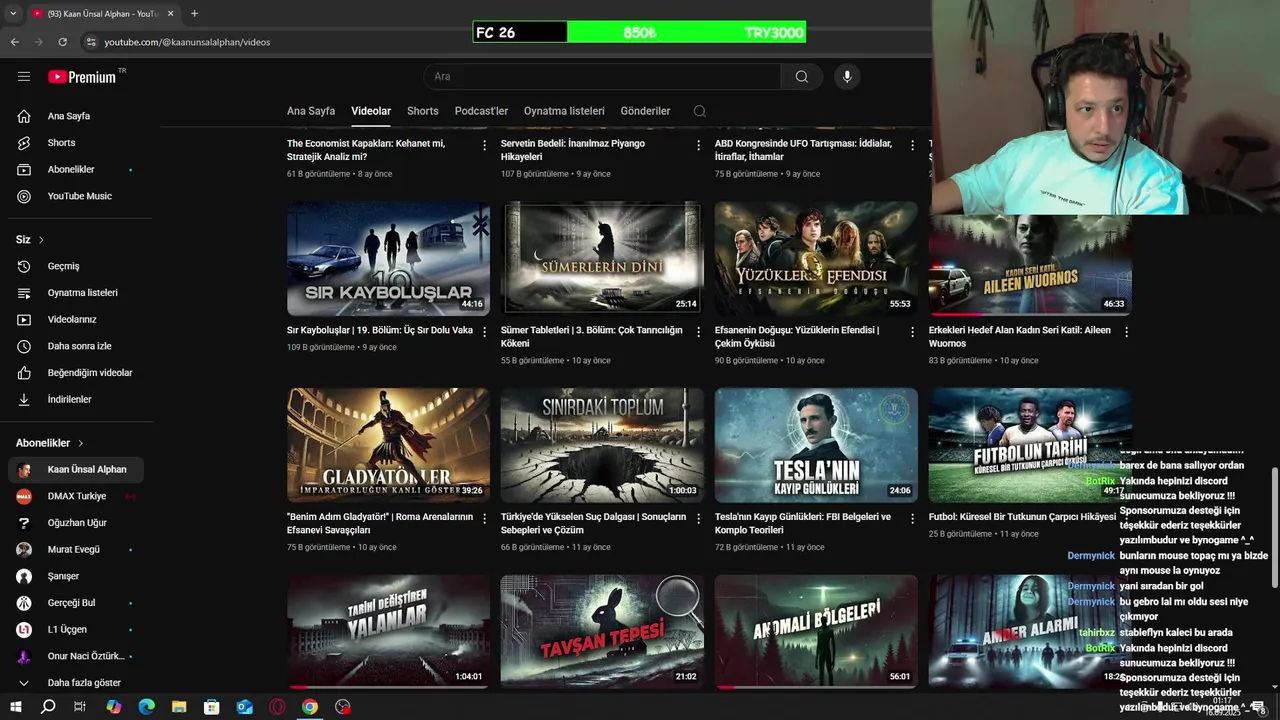Go back with browser back arrow
Image resolution: width=1280 pixels, height=720 pixels.
click(14, 42)
